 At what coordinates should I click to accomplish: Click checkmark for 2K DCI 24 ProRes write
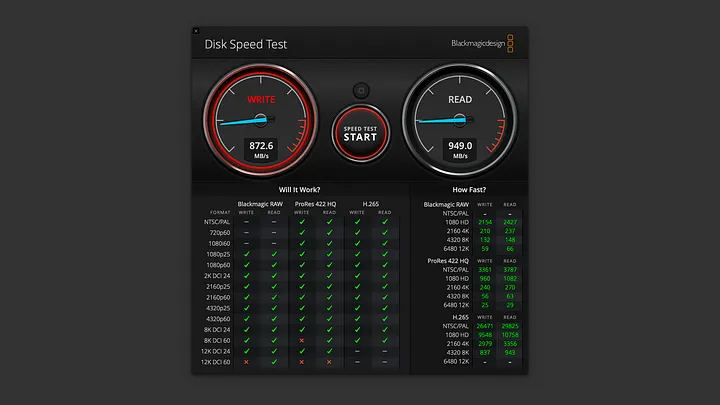pyautogui.click(x=302, y=276)
